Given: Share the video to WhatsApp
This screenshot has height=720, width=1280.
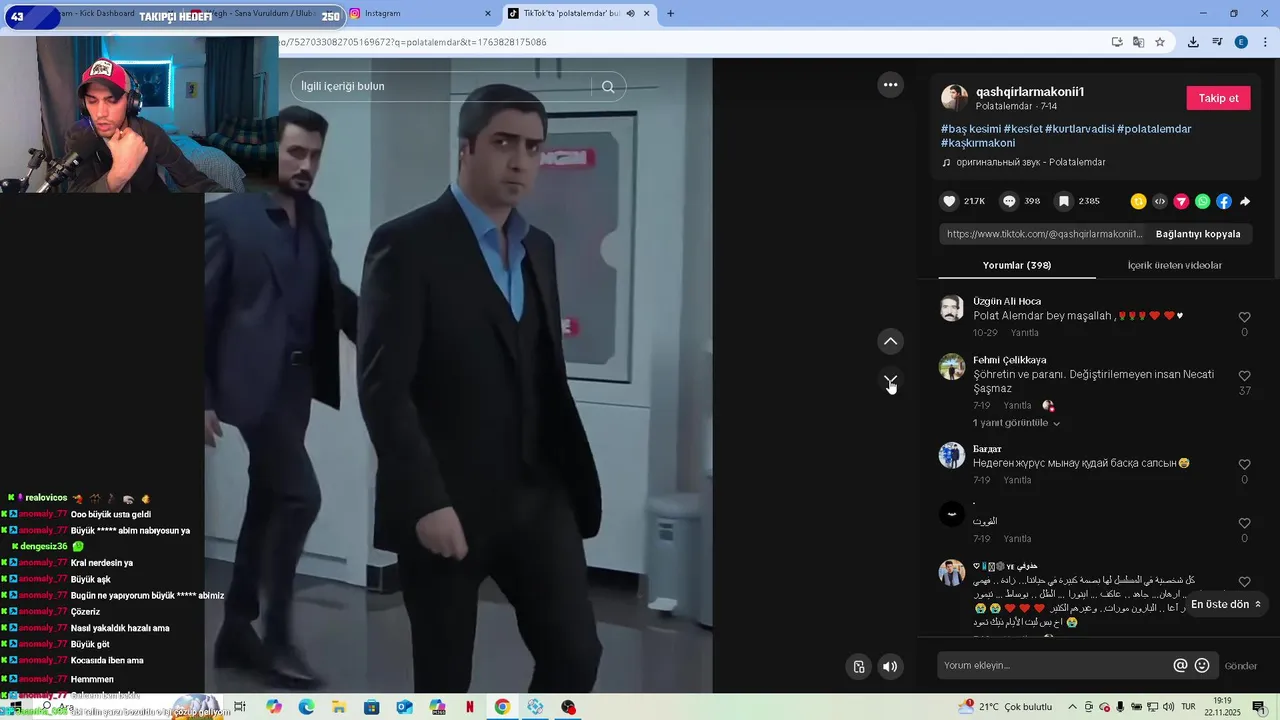Looking at the screenshot, I should point(1202,201).
